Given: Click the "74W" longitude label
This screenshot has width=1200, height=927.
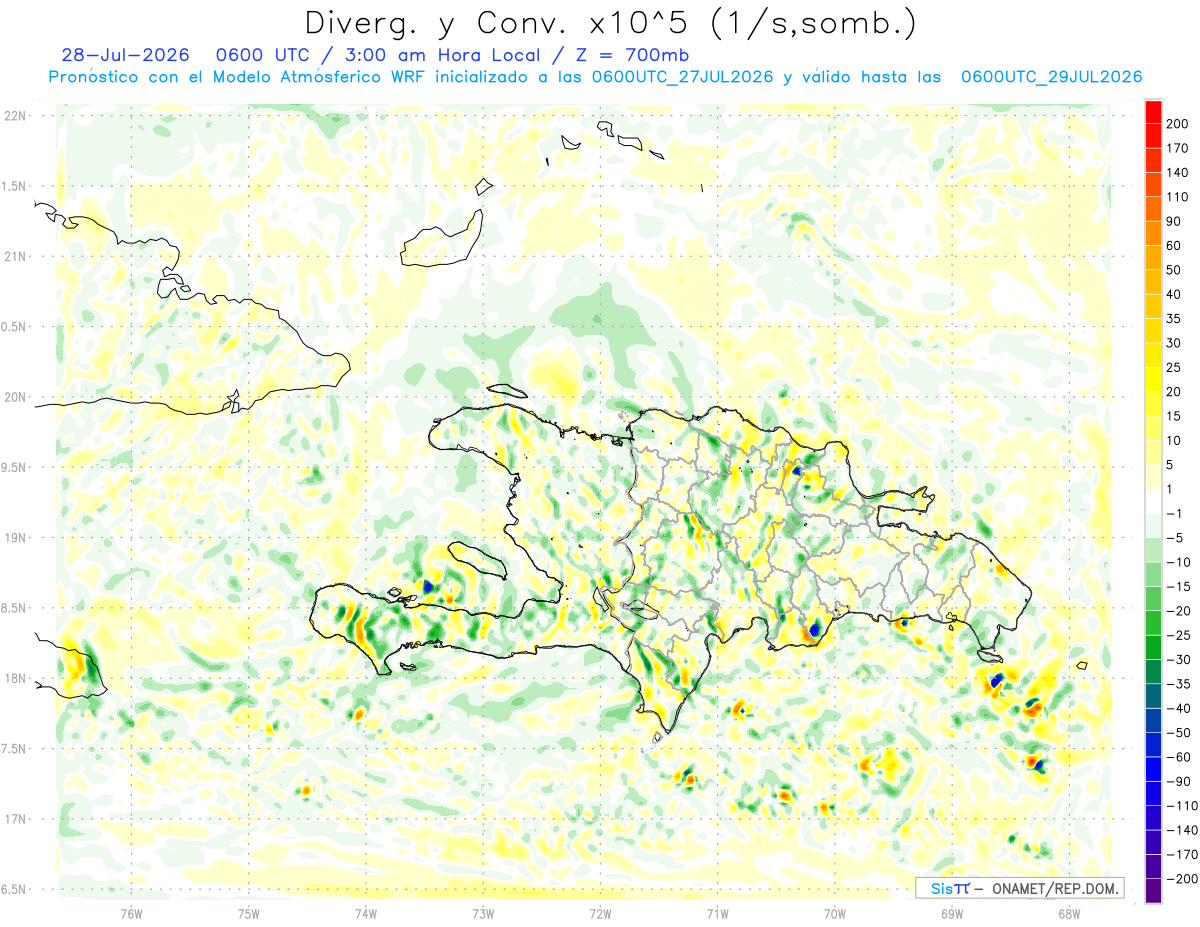Looking at the screenshot, I should point(366,913).
